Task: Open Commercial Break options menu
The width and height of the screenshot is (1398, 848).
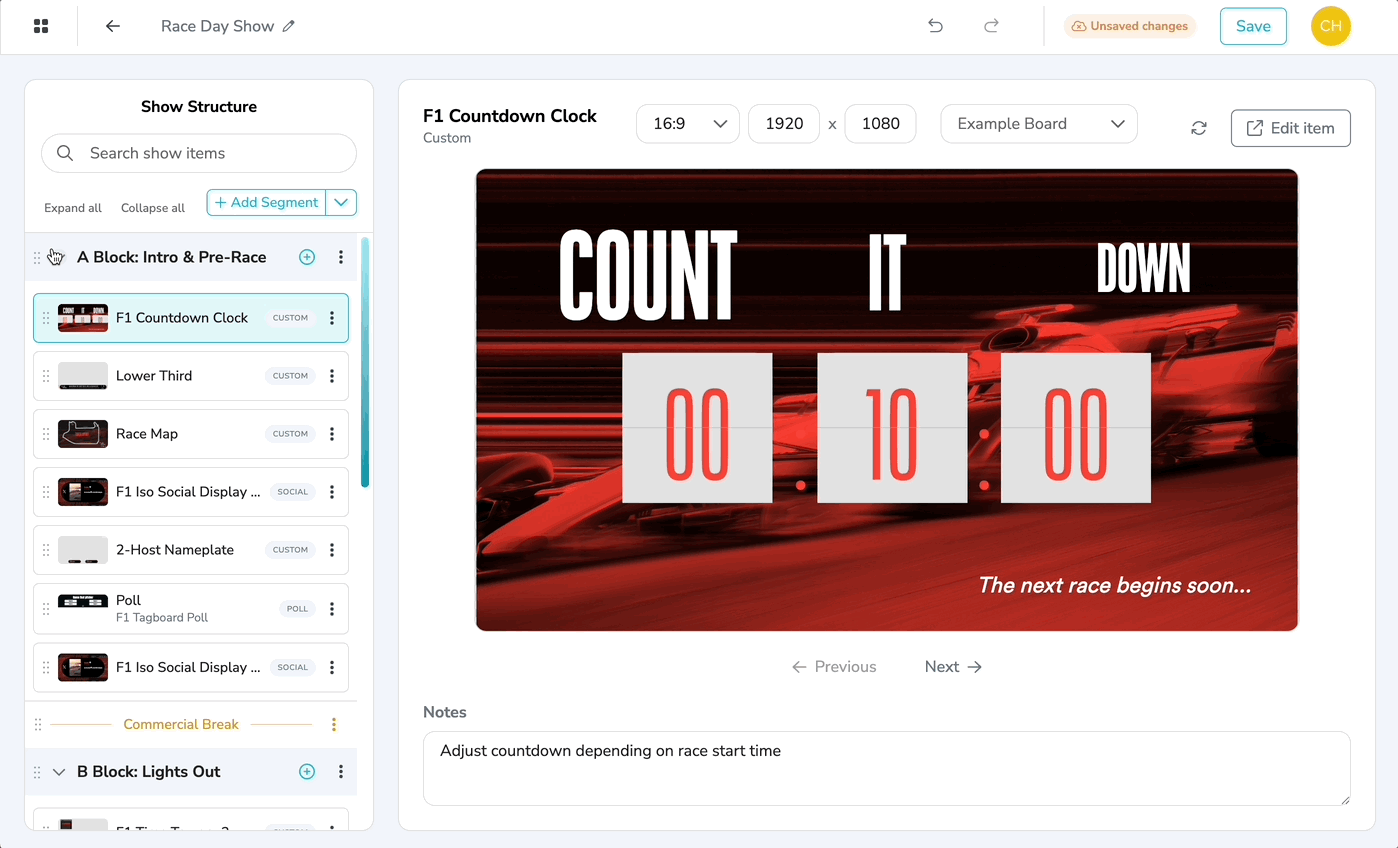Action: (x=334, y=724)
